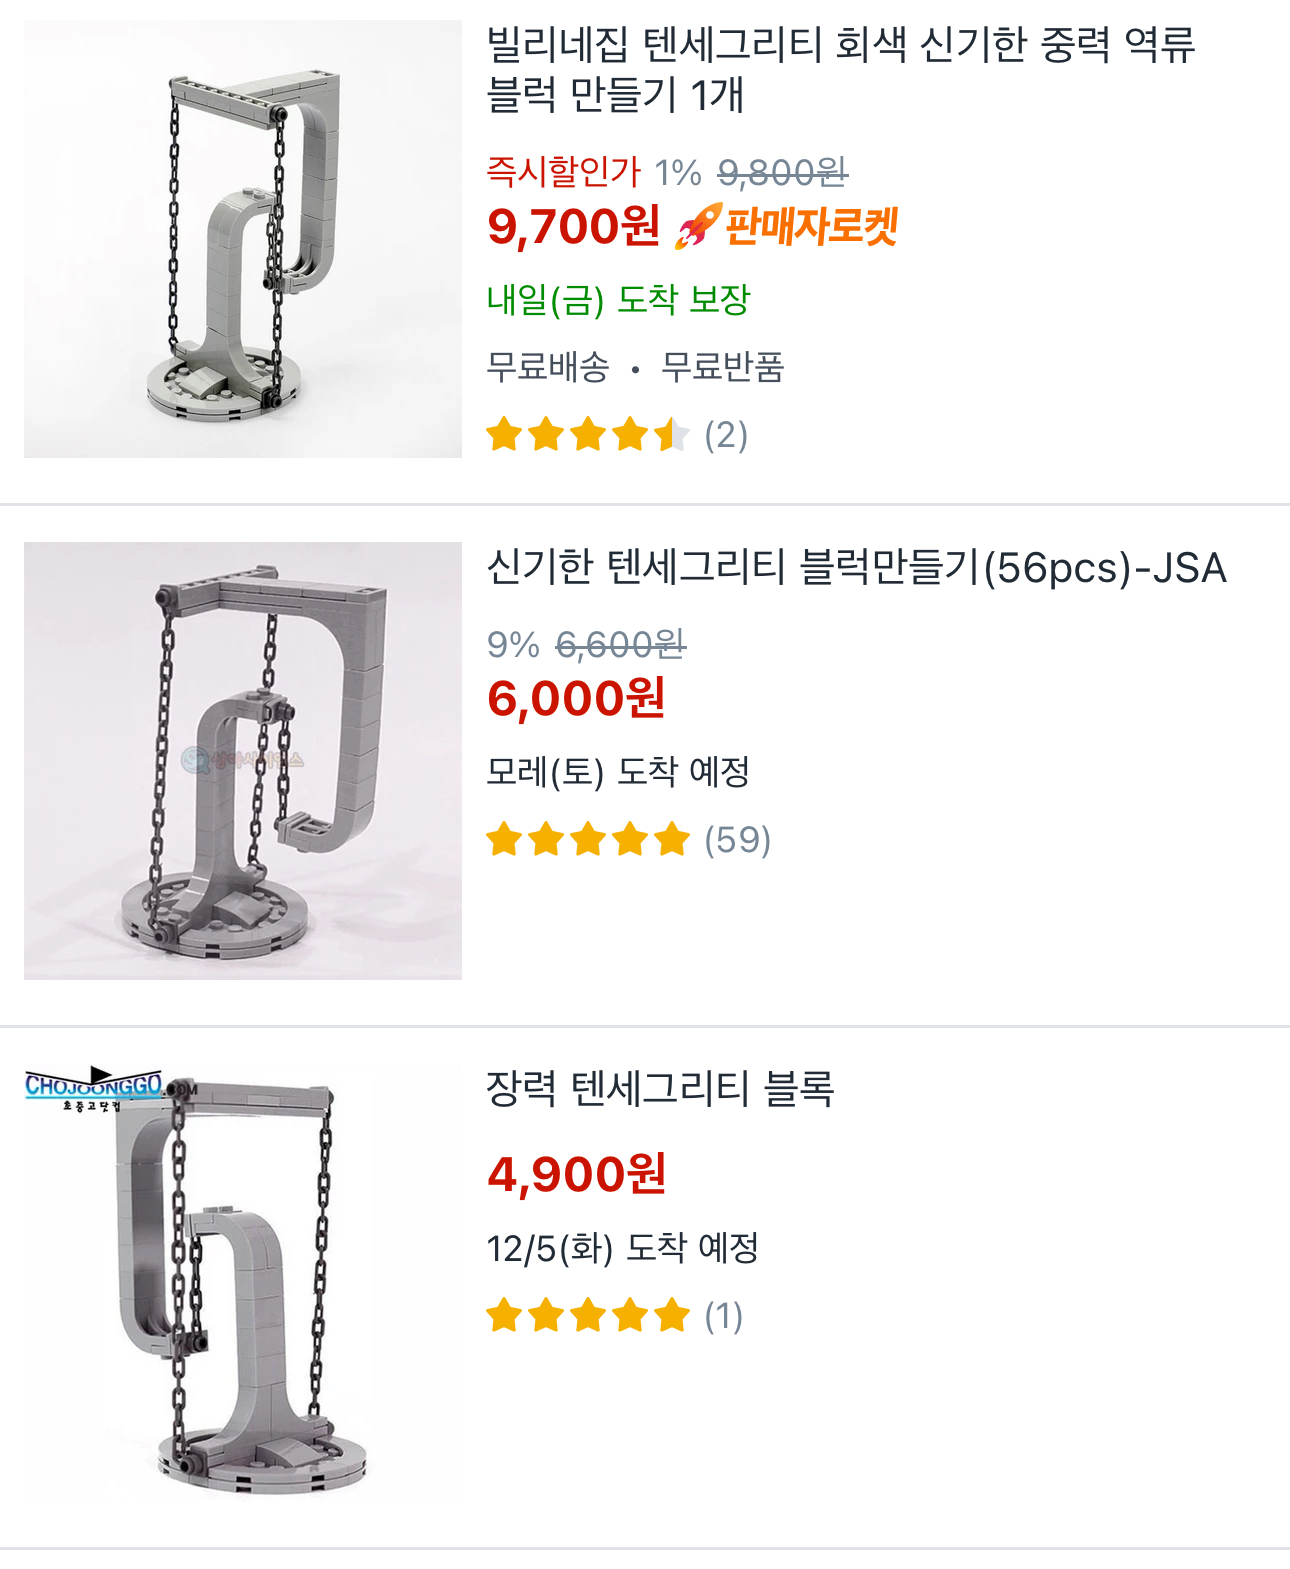The width and height of the screenshot is (1290, 1569).
Task: Open the first gray tensegrity product thumbnail
Action: click(243, 239)
